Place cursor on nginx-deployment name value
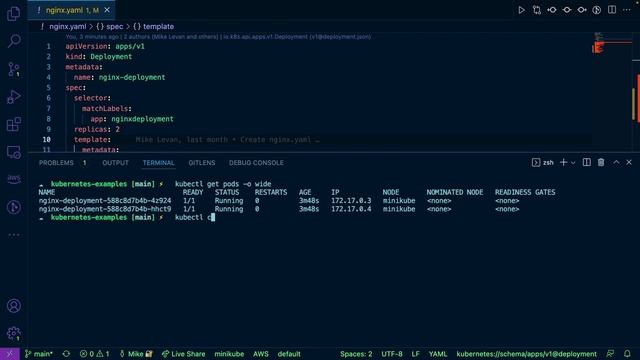The image size is (640, 360). coord(132,78)
